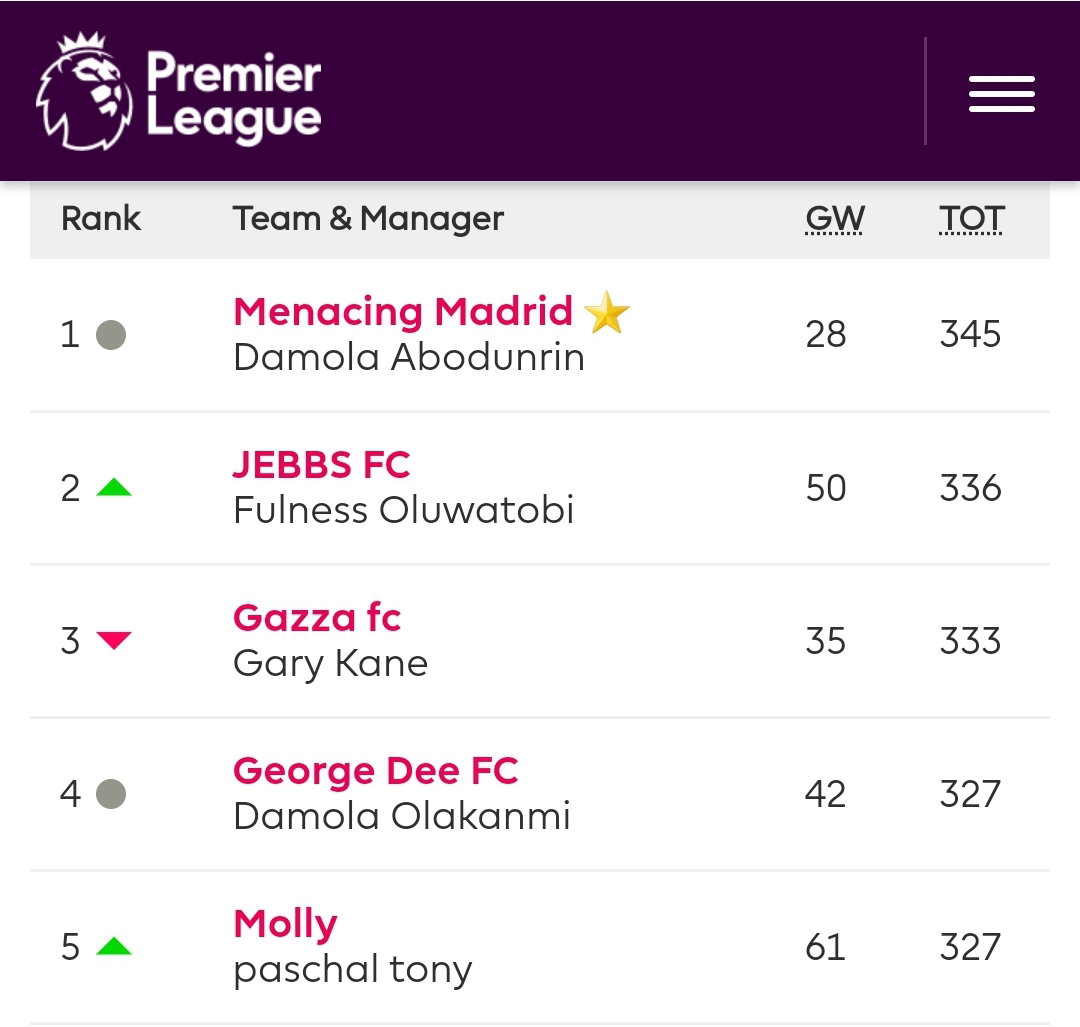This screenshot has width=1080, height=1027.
Task: Click the red down arrow for Gazza fc
Action: (x=114, y=640)
